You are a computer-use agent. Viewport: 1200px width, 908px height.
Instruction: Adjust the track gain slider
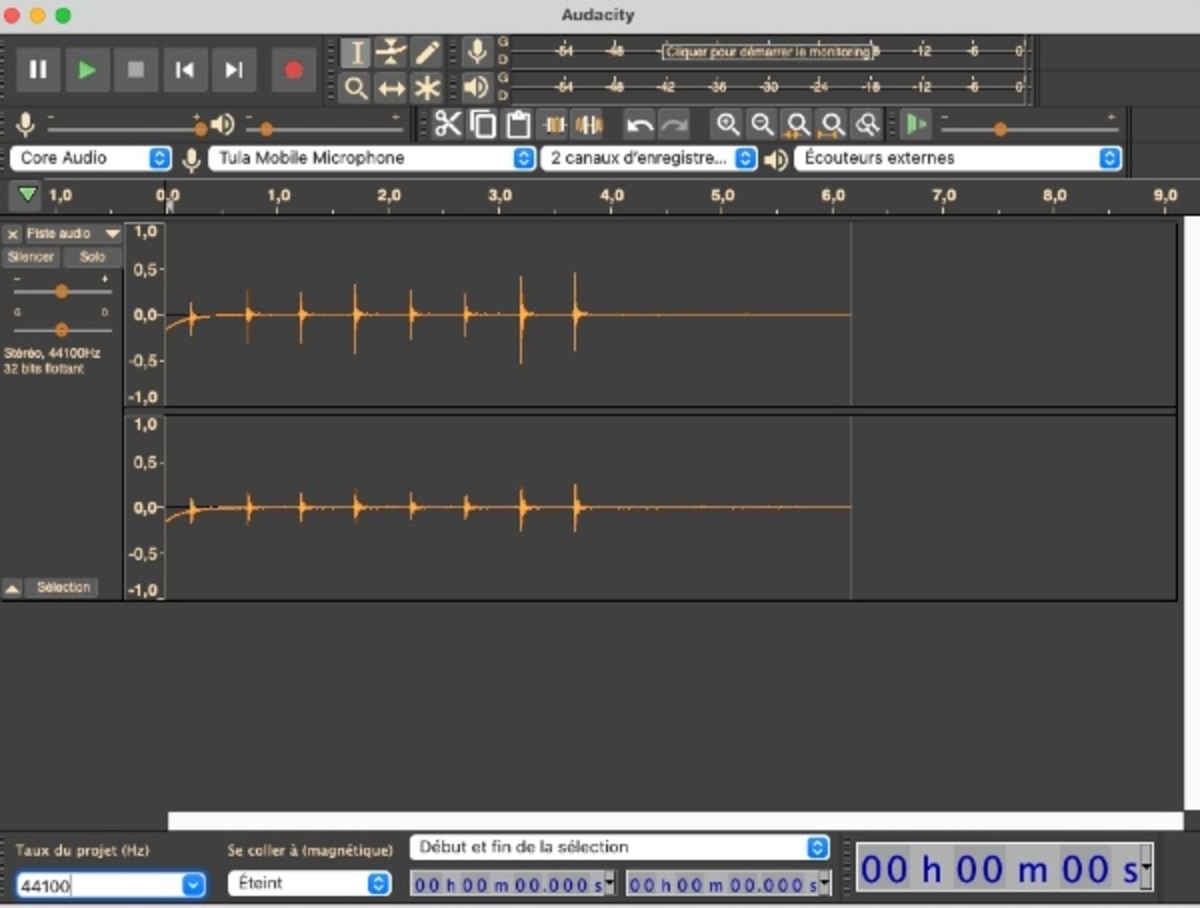(62, 291)
